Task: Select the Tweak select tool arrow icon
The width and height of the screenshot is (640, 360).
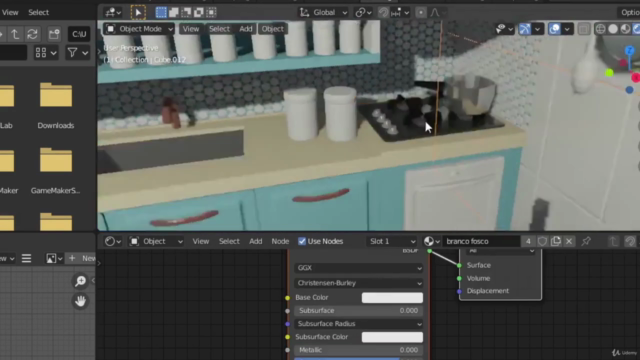Action: 138,13
